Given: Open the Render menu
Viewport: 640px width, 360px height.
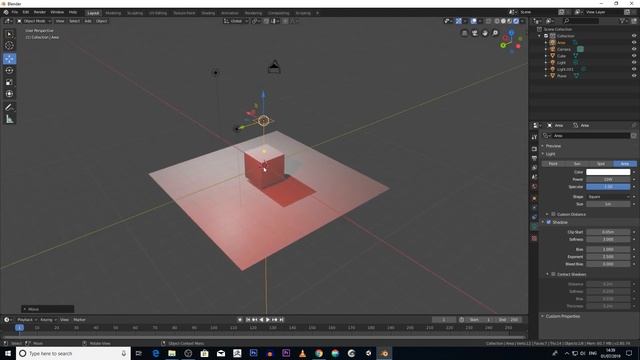Looking at the screenshot, I should [x=40, y=12].
